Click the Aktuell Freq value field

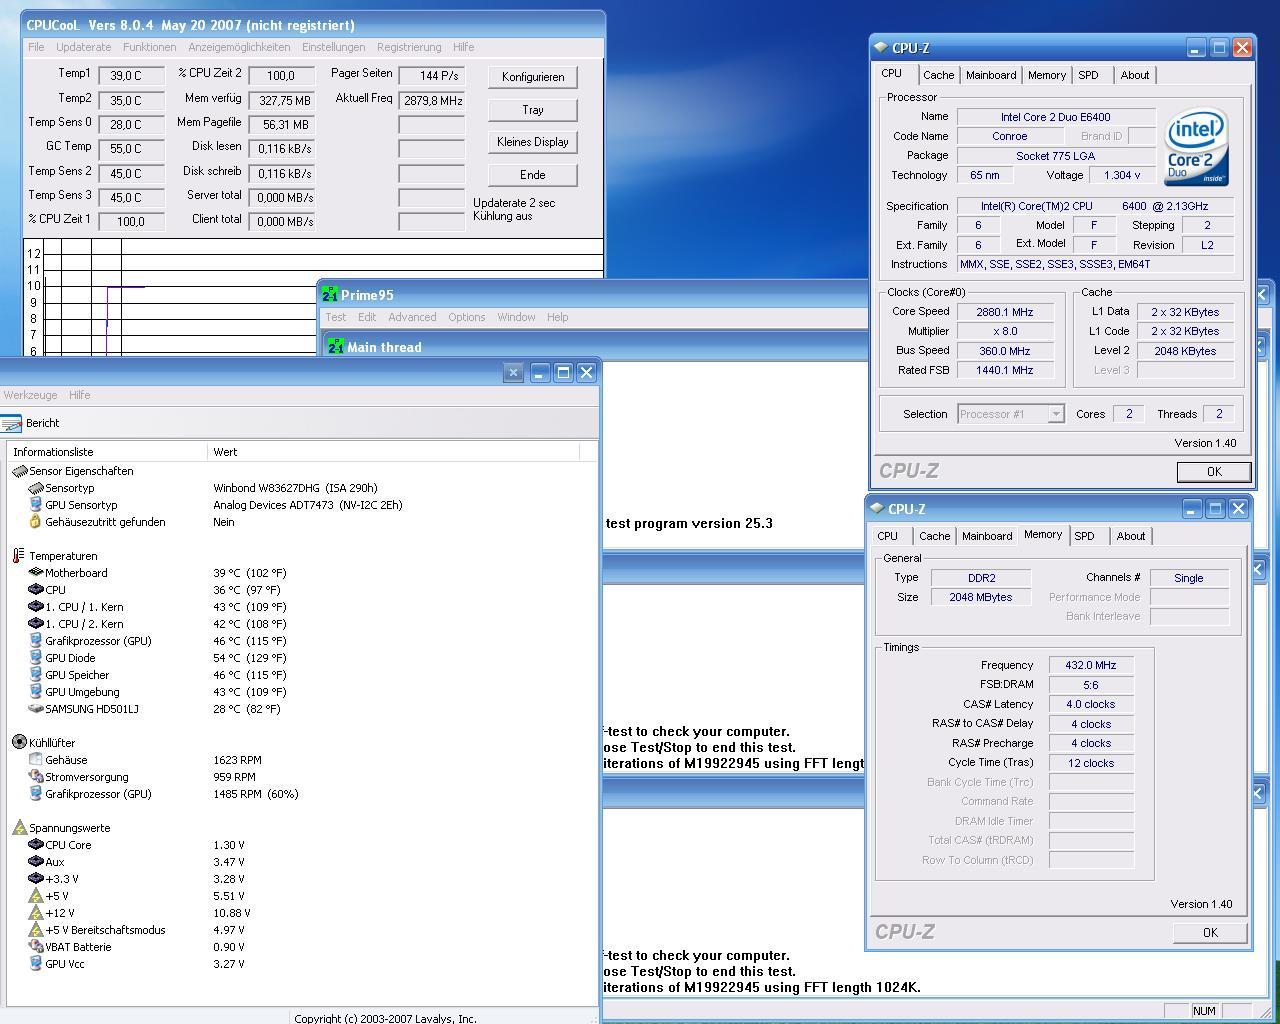[x=432, y=100]
